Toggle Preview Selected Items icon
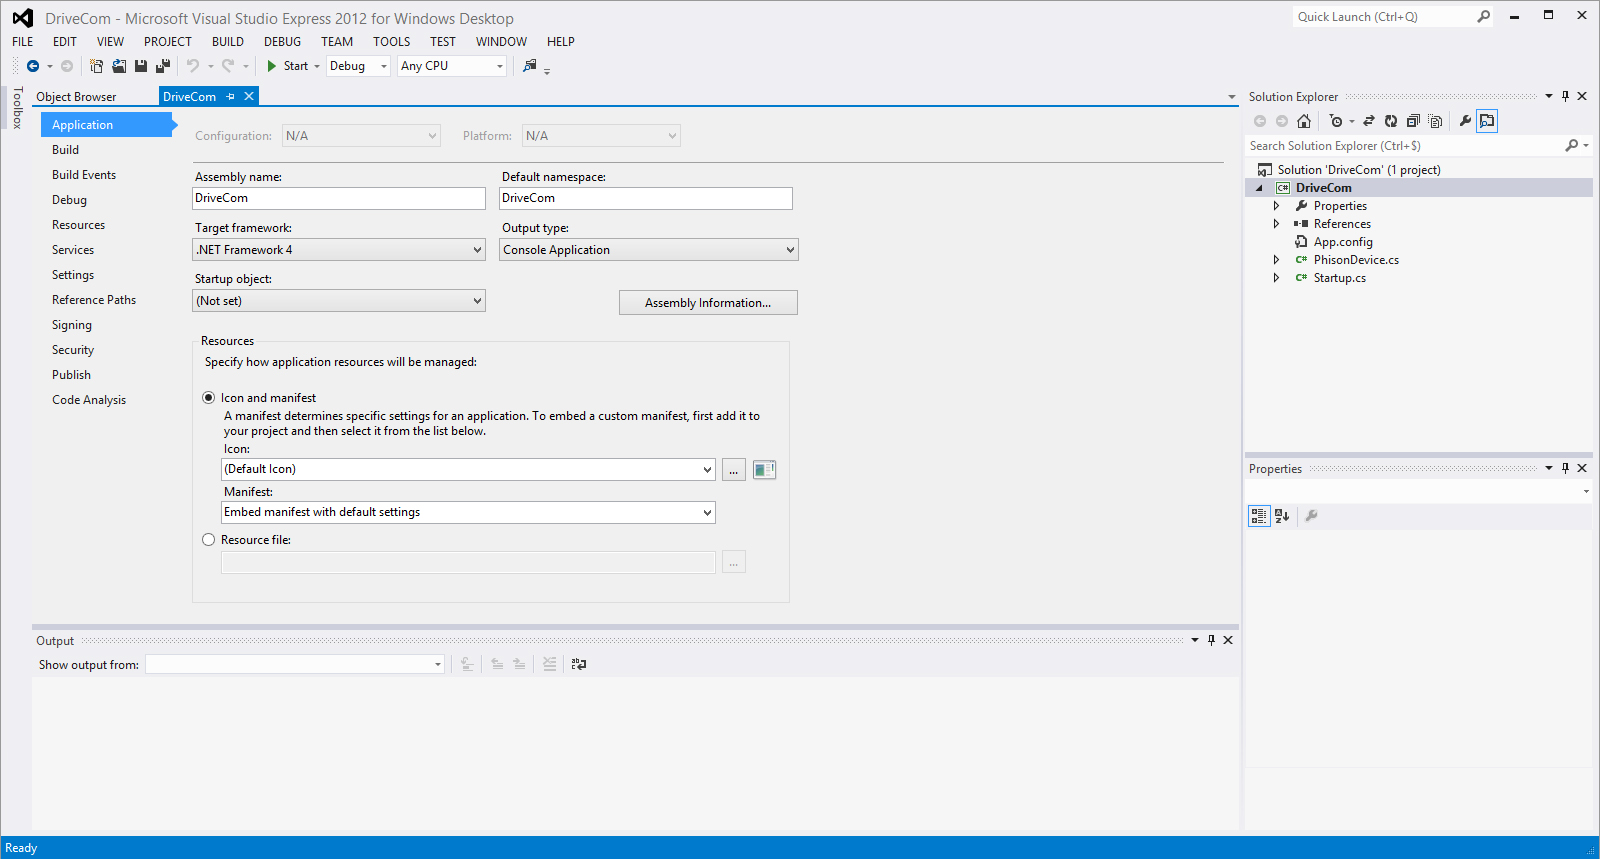 coord(1487,121)
